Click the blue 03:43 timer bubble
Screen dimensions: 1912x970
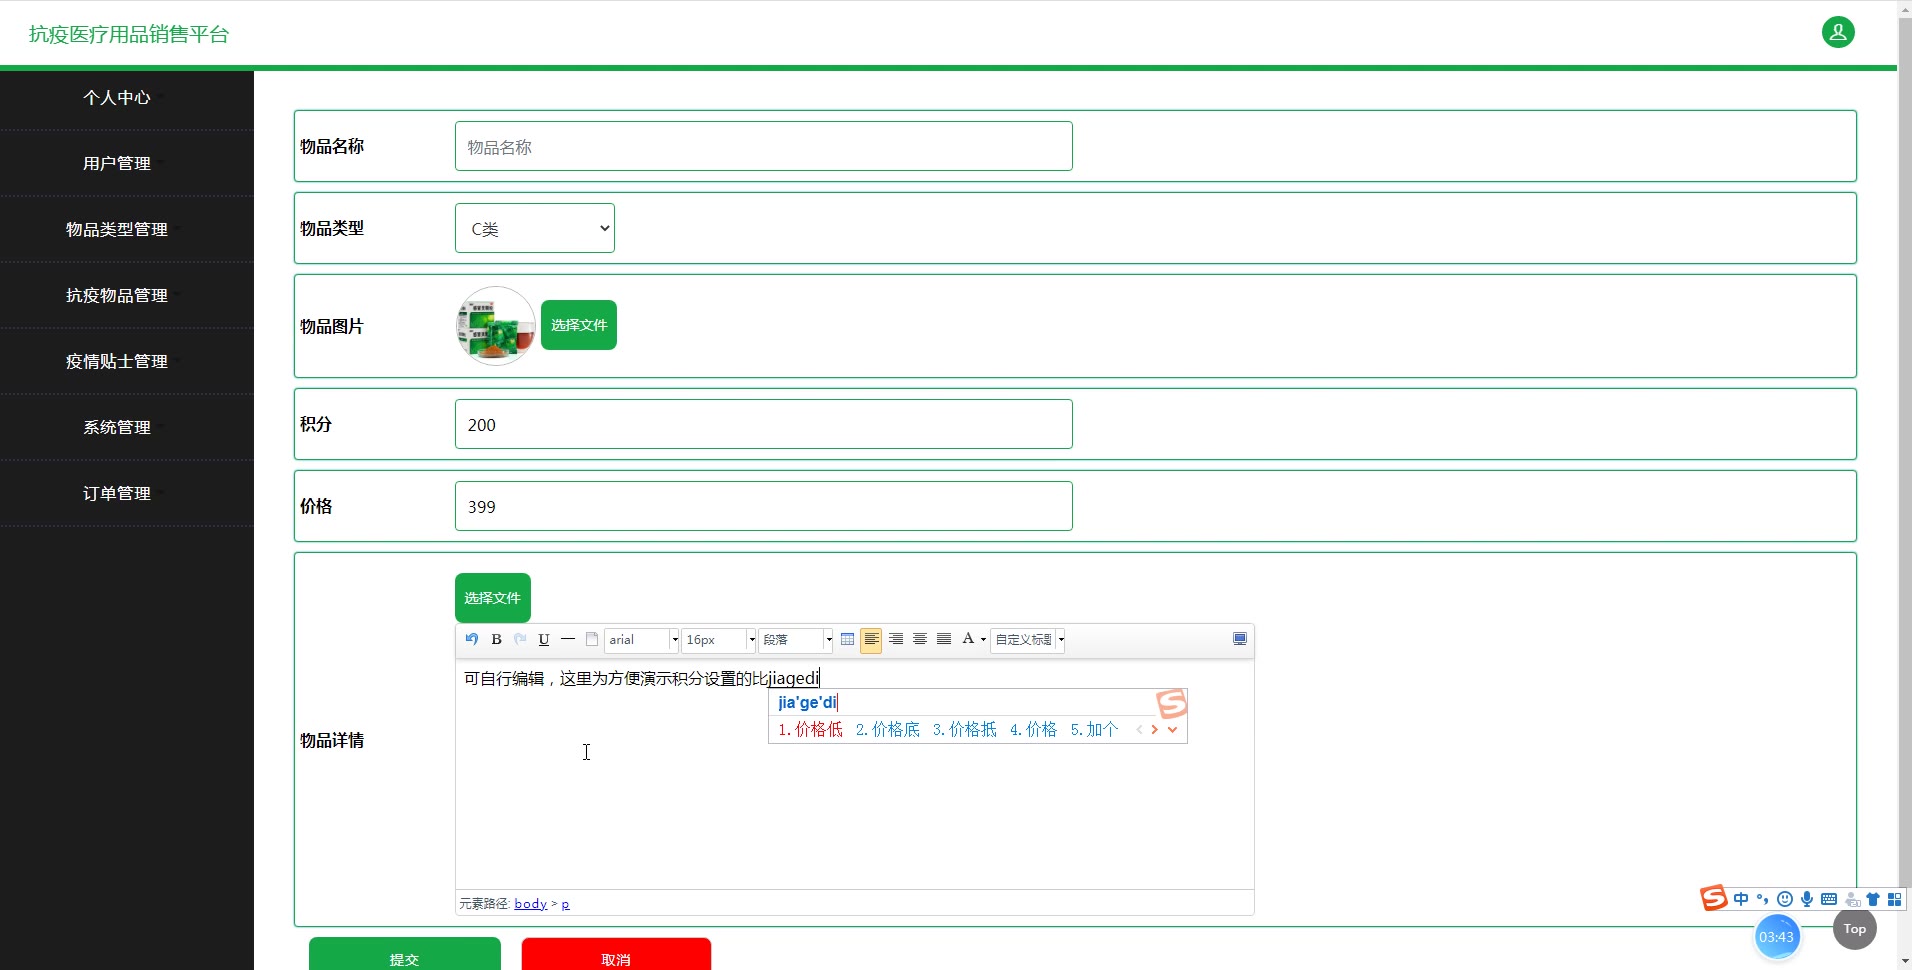pos(1777,937)
